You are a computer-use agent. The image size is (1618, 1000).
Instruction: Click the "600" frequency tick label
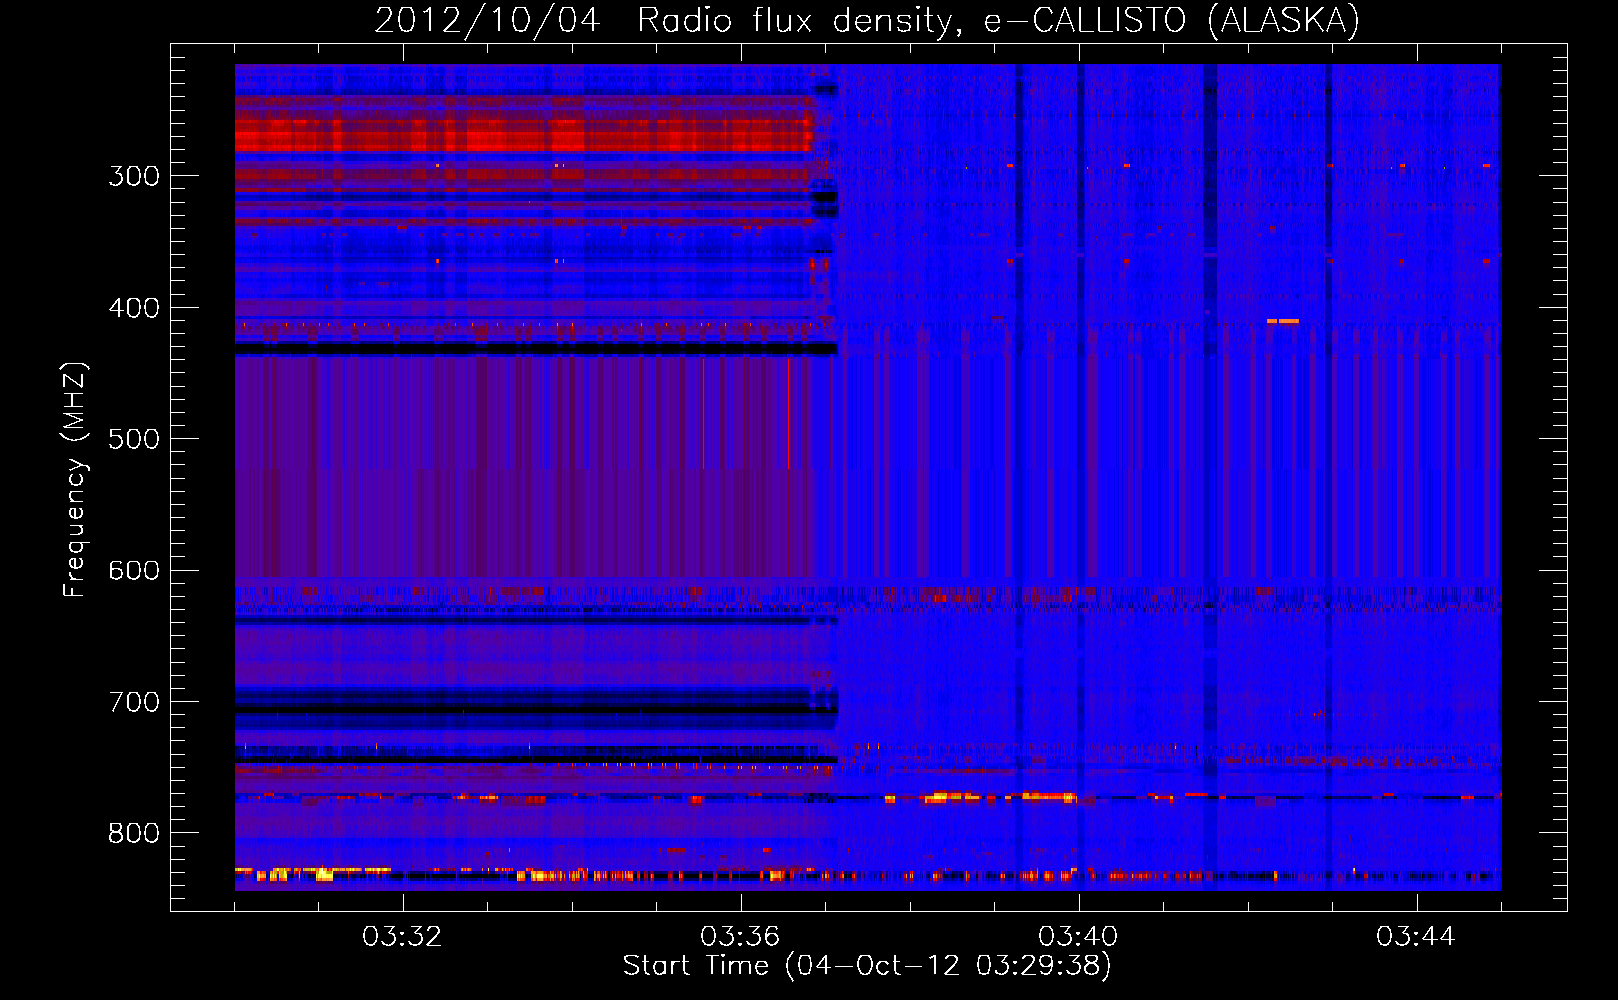[x=134, y=571]
